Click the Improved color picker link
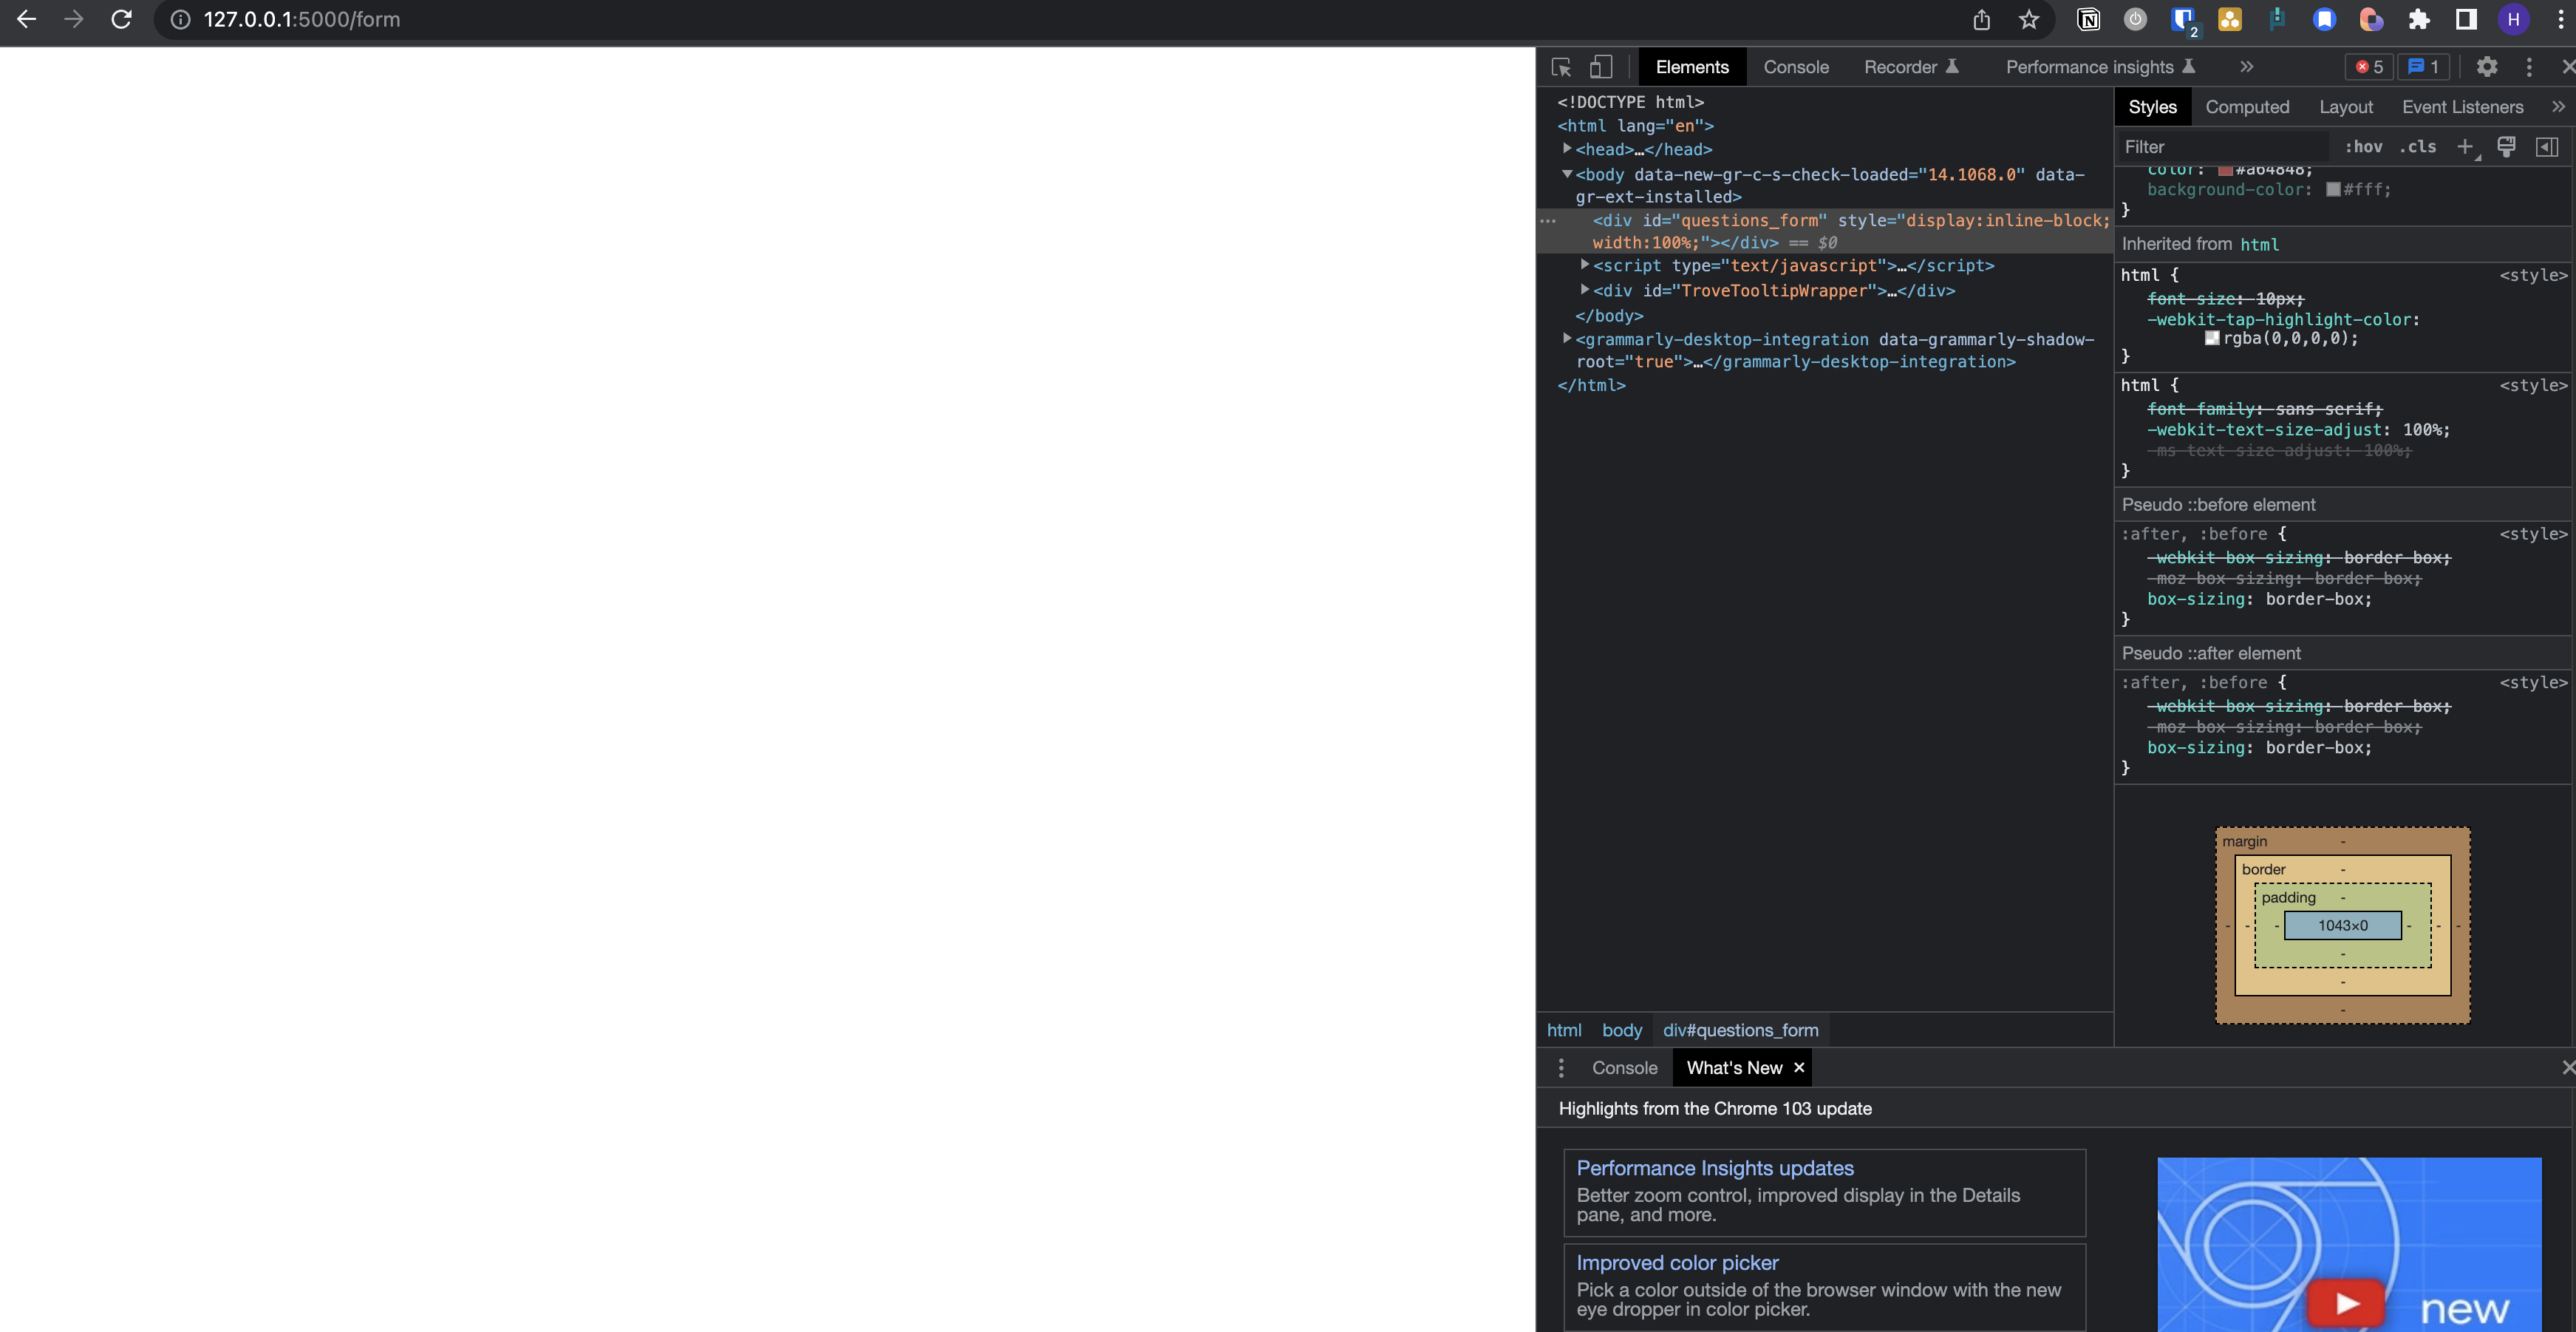This screenshot has width=2576, height=1332. pyautogui.click(x=1677, y=1263)
